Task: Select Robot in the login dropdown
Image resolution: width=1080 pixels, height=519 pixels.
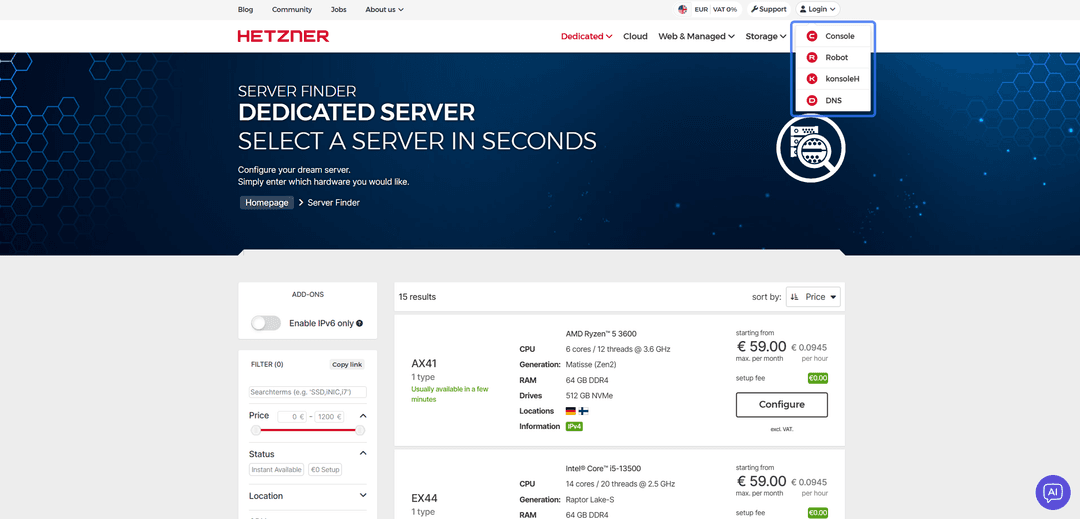Action: tap(833, 57)
